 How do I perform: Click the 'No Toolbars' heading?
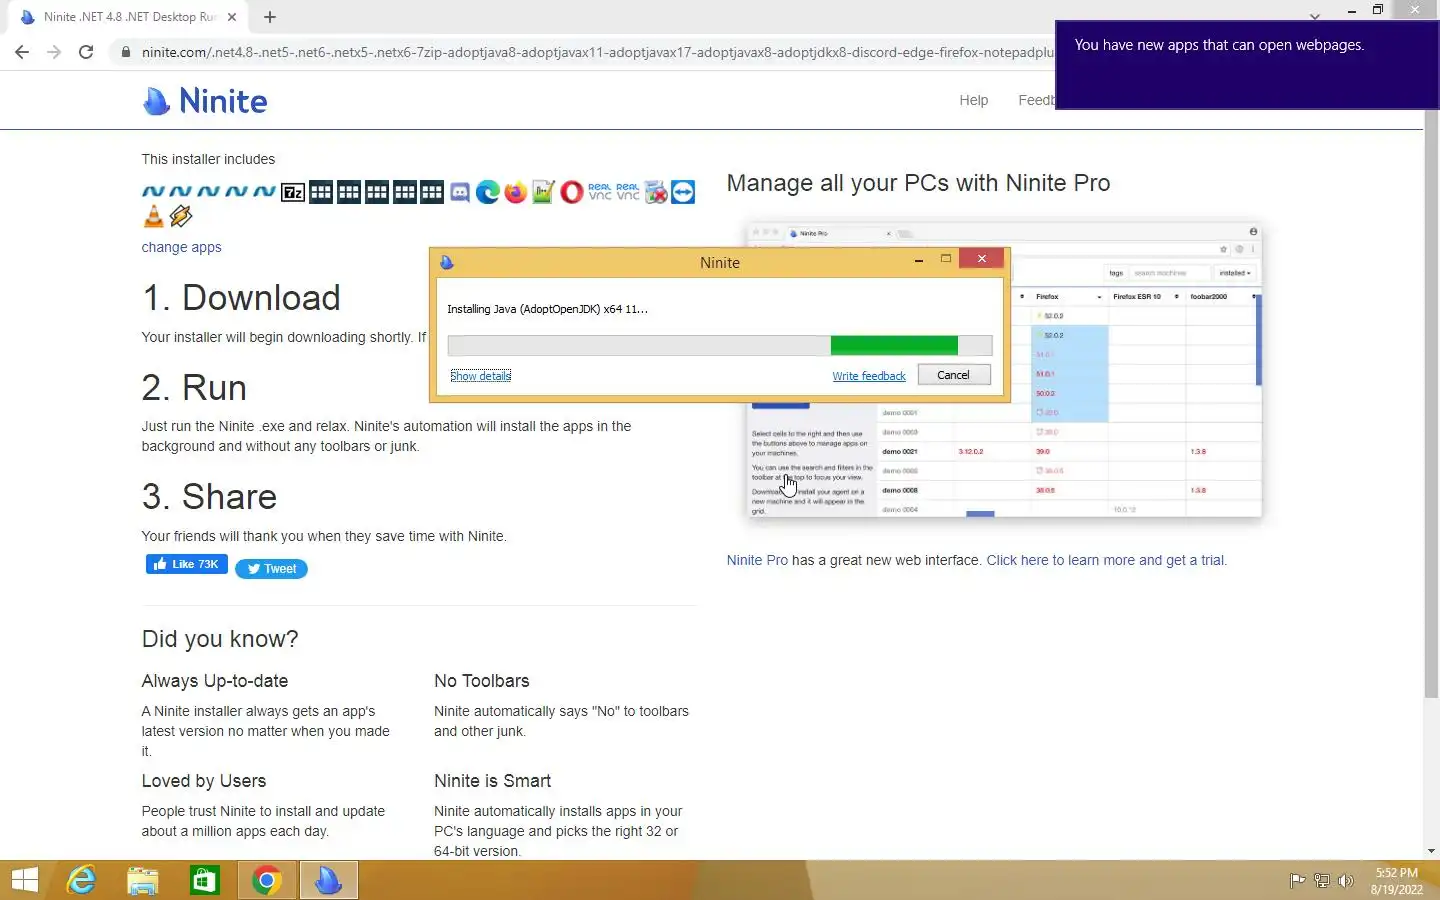click(x=482, y=681)
